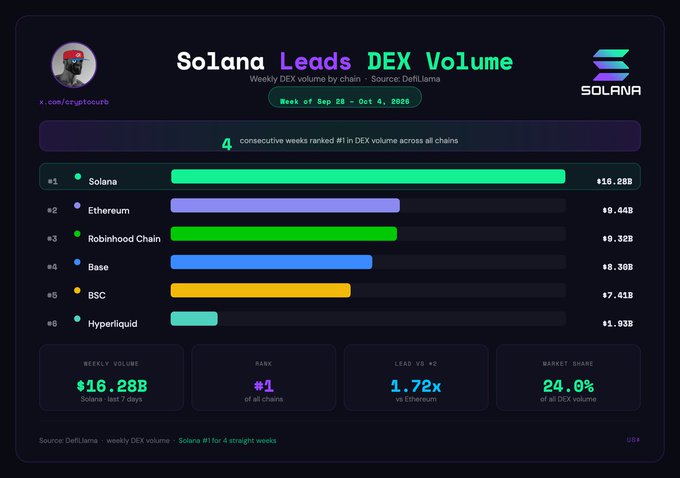Click the consecutive weeks ranked #1 banner text
Image resolution: width=680 pixels, height=478 pixels.
point(349,141)
